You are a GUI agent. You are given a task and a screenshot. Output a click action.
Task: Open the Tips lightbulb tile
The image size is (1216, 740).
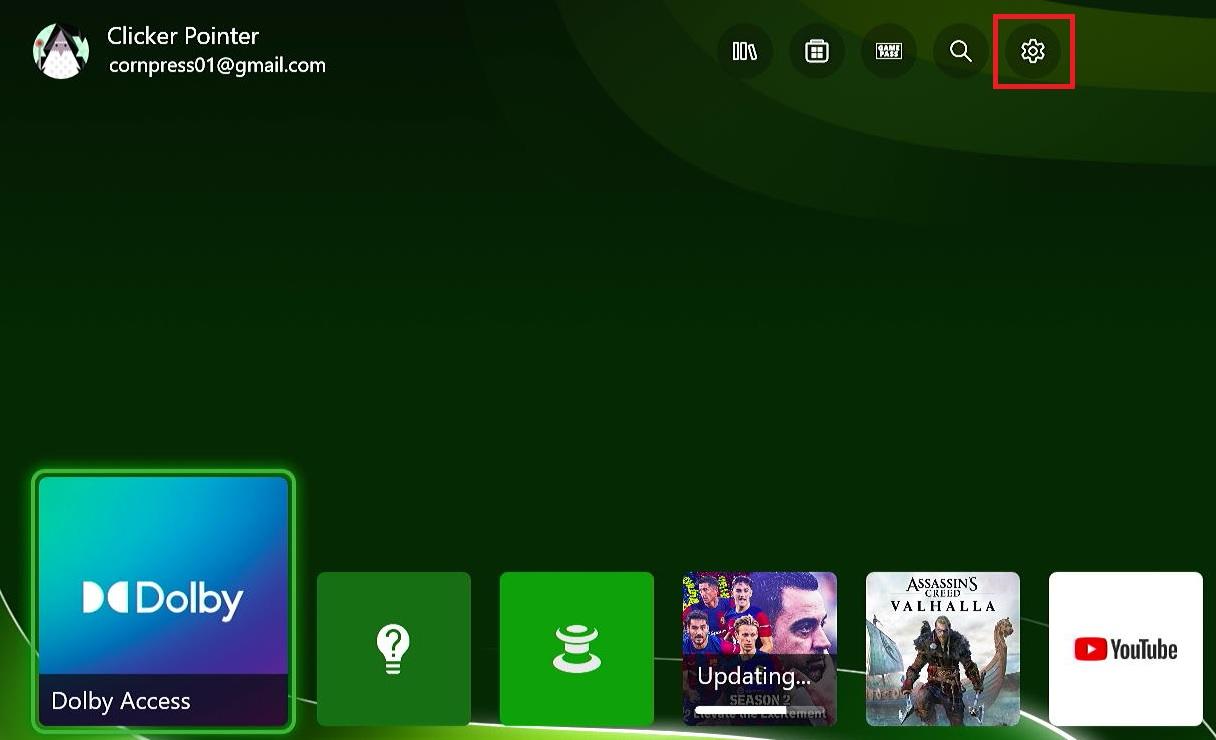(x=394, y=649)
